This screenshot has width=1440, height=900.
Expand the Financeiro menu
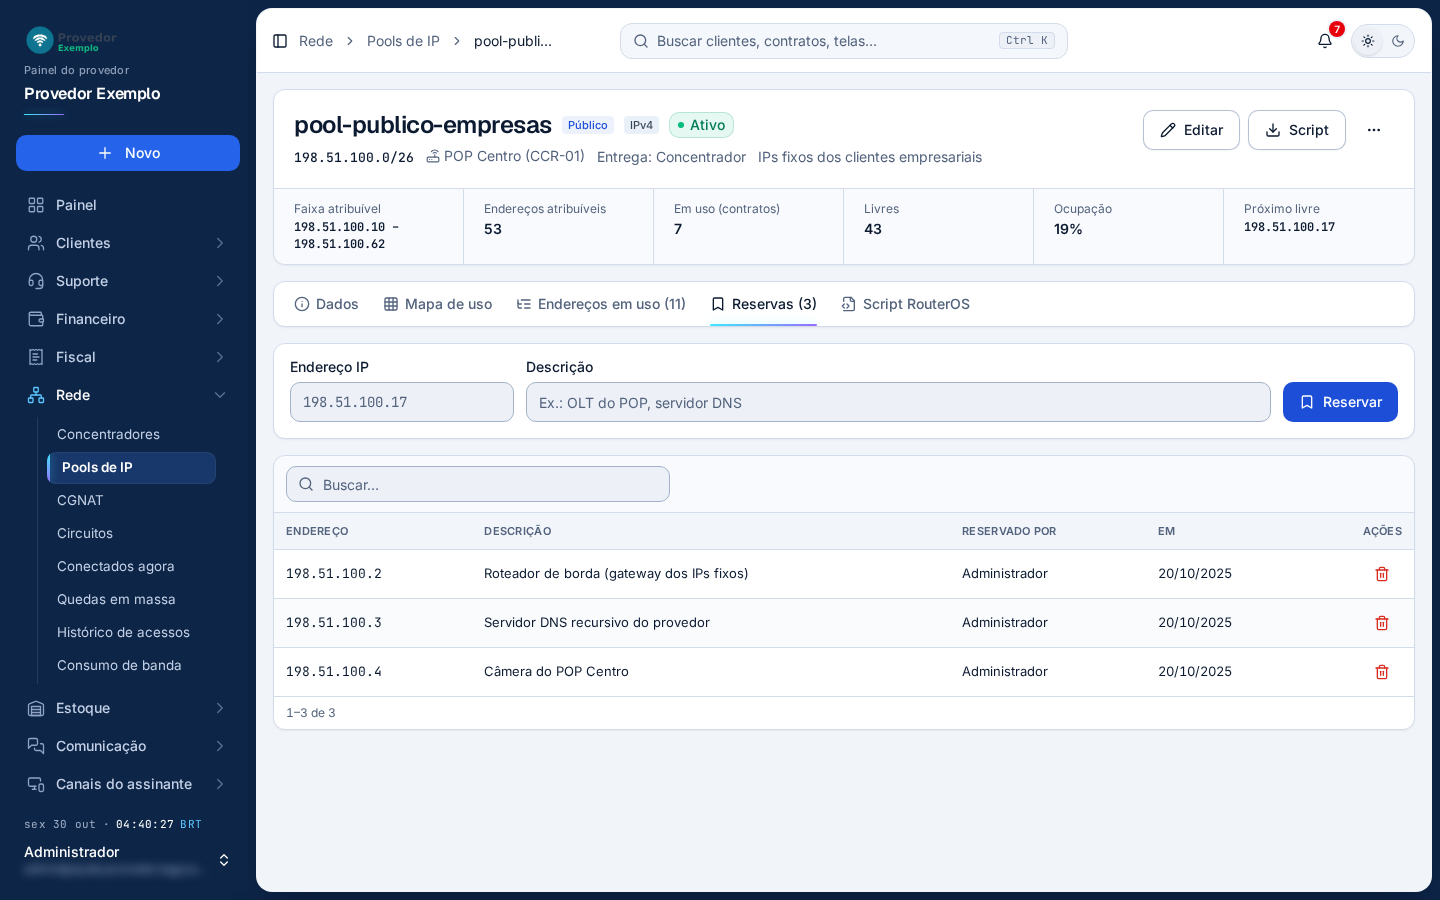[128, 319]
